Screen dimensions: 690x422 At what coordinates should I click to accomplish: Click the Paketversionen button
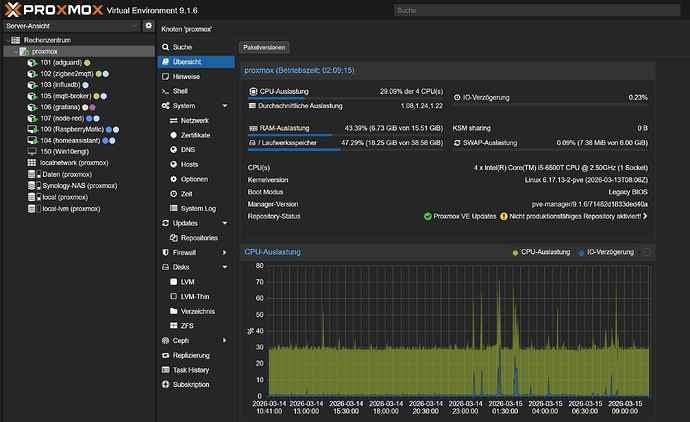264,48
